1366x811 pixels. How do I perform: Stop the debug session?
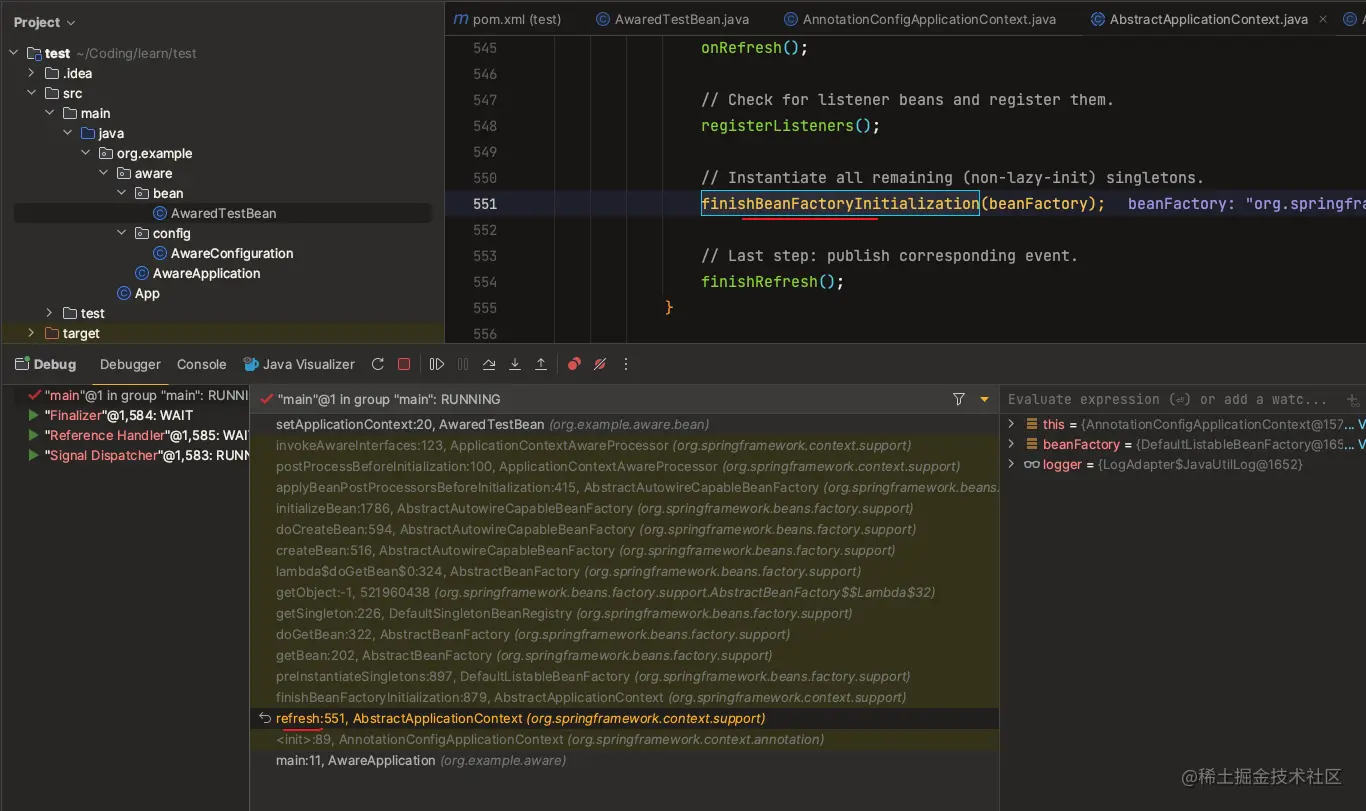pos(404,365)
